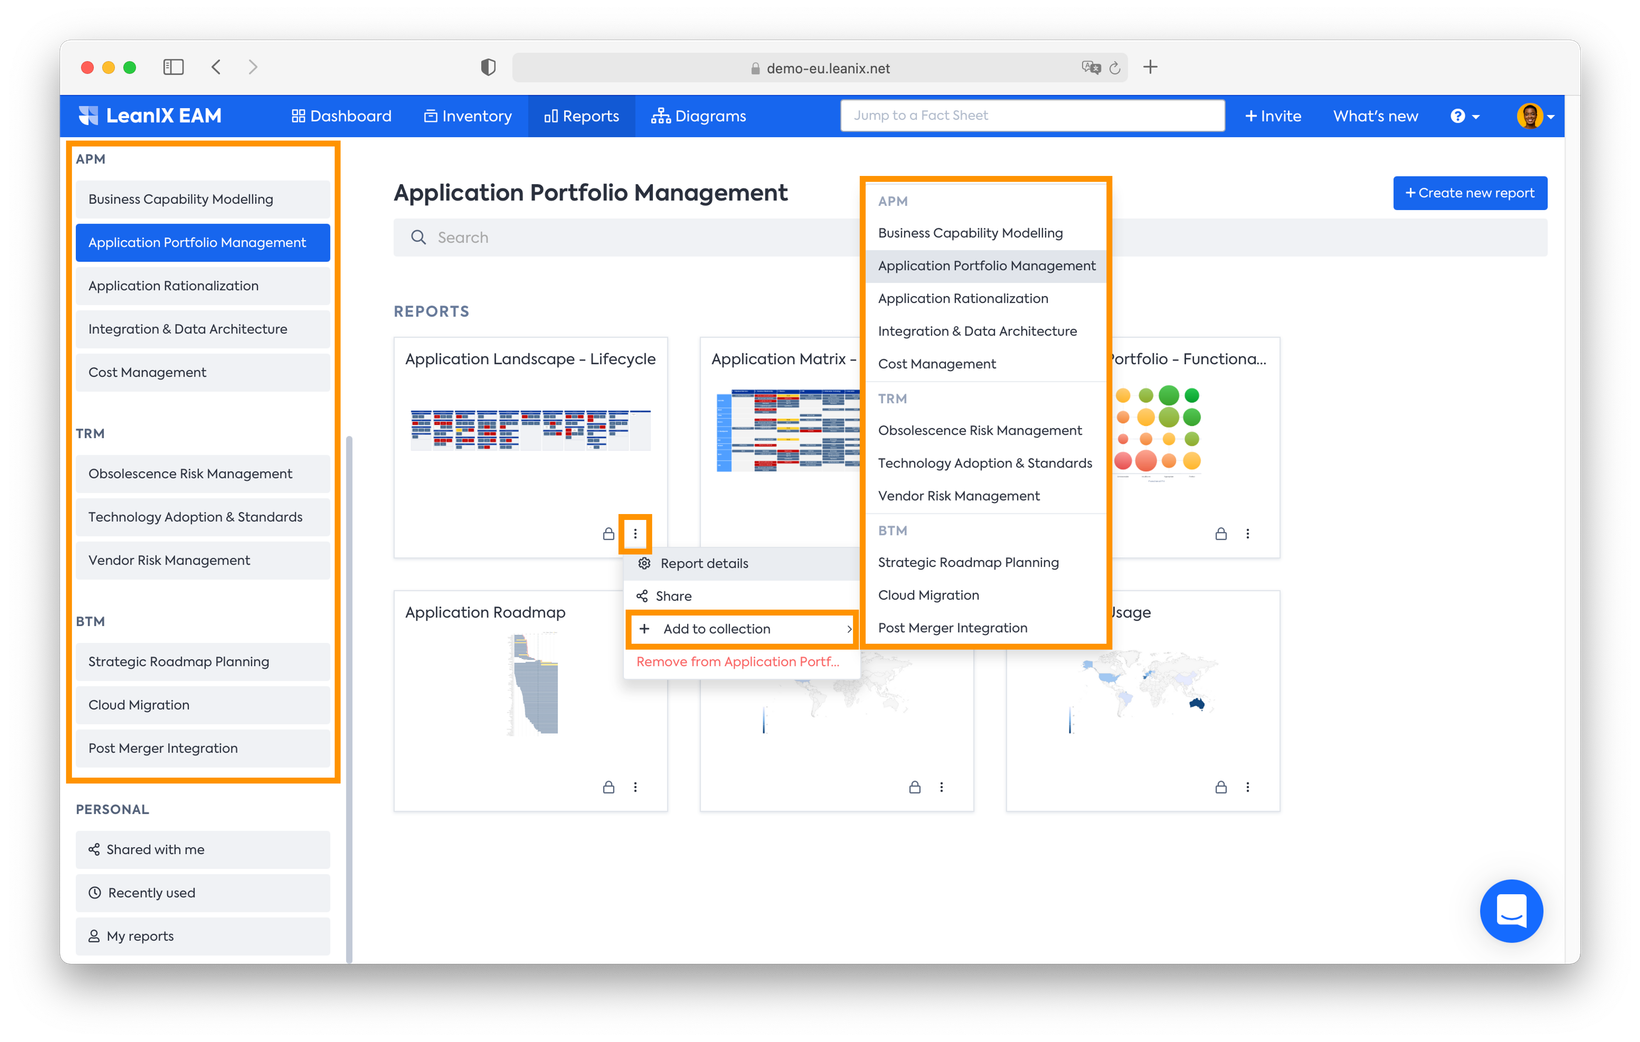Click Create new report button
Screen dimensions: 1640x1042
click(x=1470, y=193)
